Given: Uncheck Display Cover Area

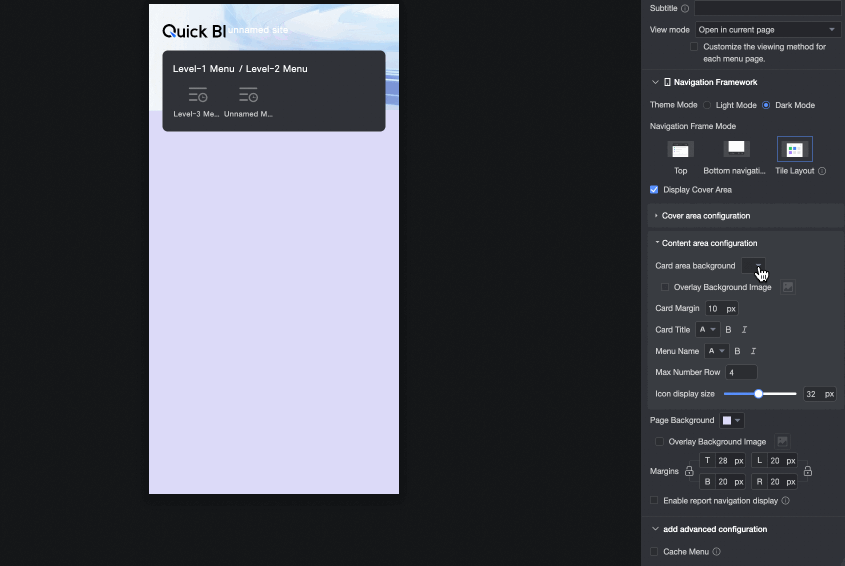Looking at the screenshot, I should pos(654,190).
